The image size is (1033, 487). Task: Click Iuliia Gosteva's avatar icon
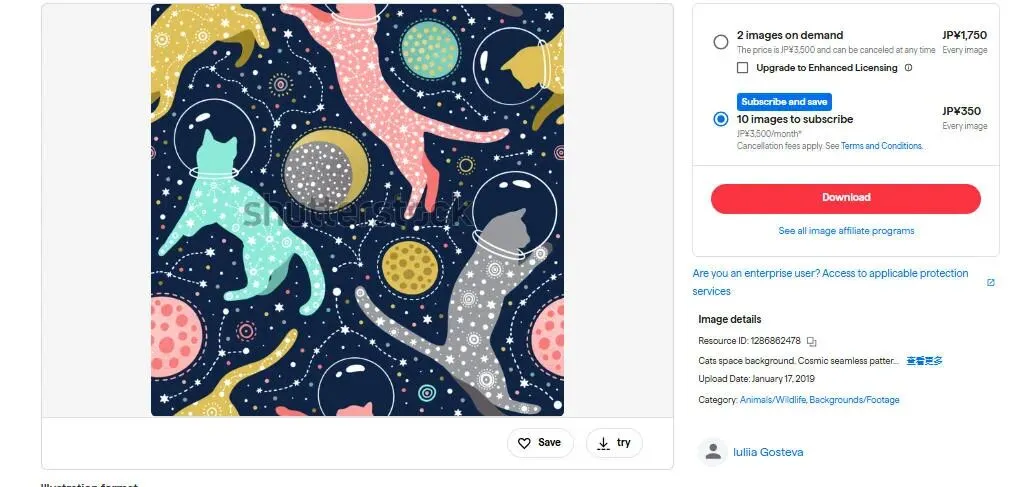point(712,452)
